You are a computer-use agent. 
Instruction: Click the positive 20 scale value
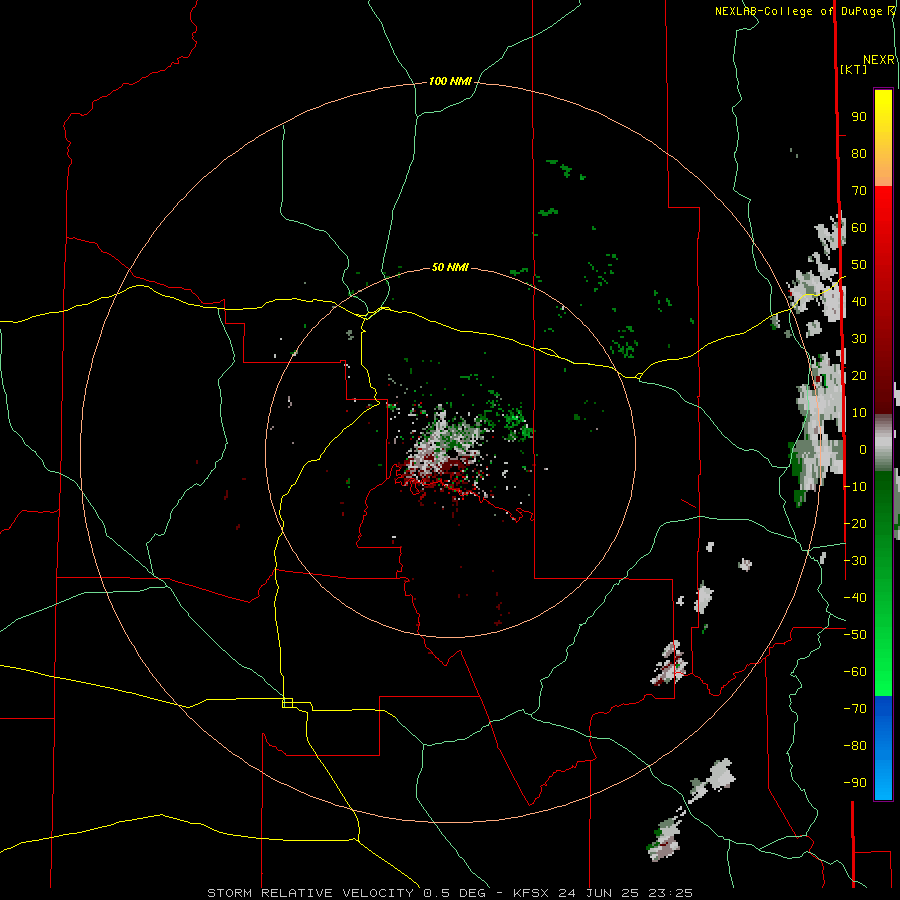point(859,376)
